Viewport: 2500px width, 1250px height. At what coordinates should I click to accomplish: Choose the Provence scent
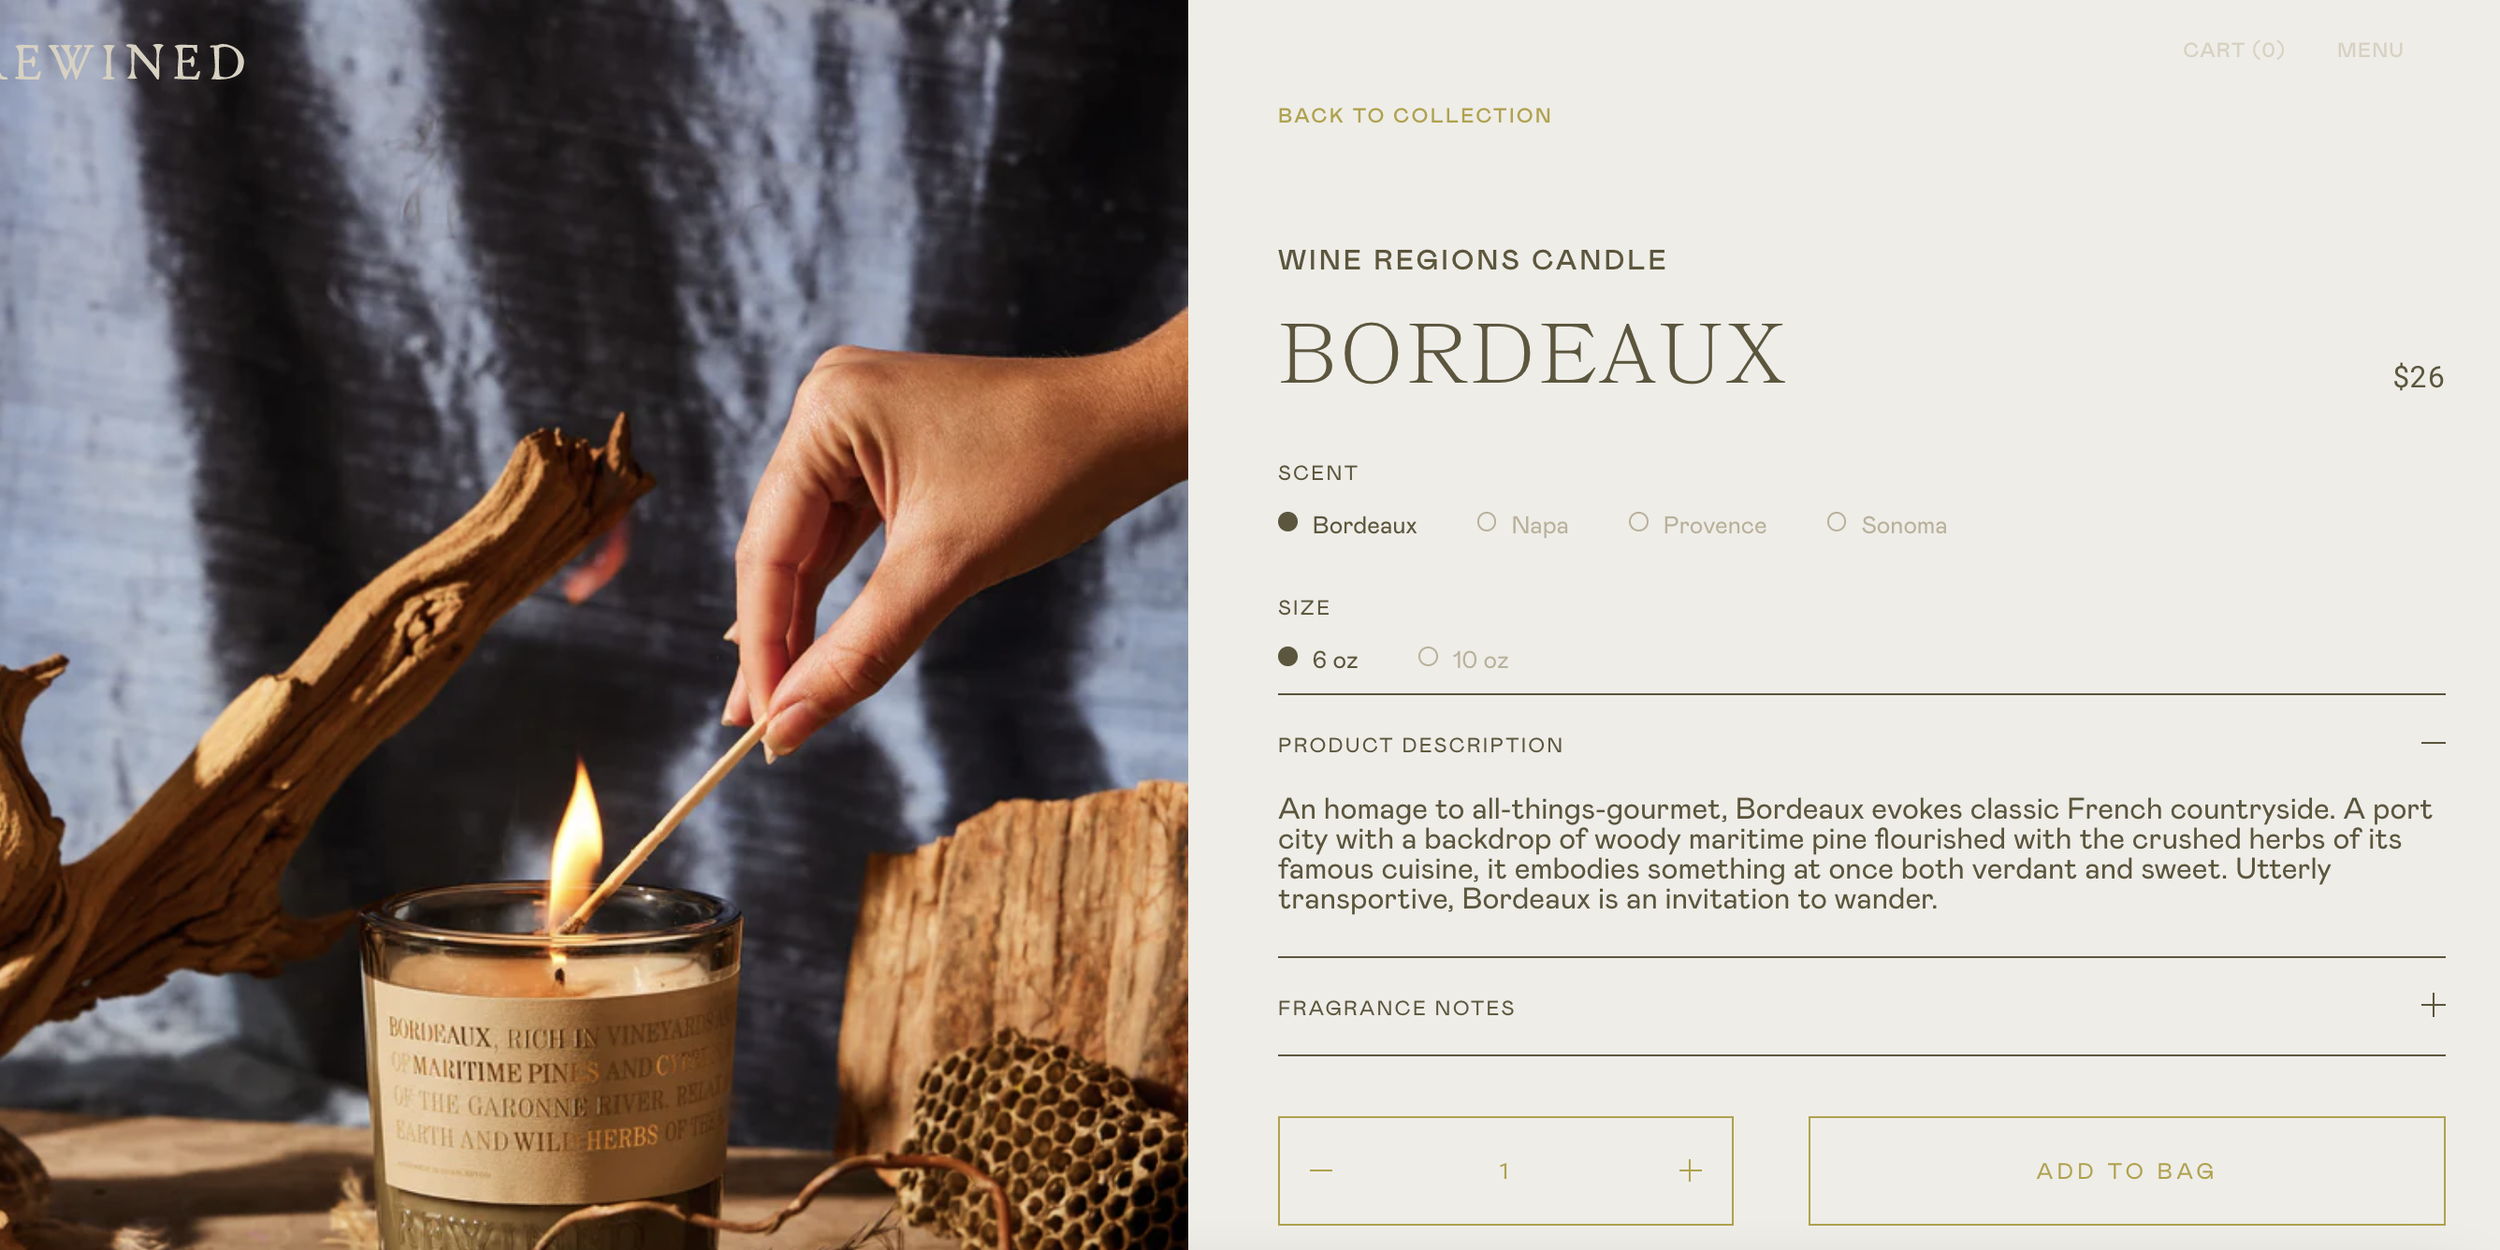pyautogui.click(x=1697, y=524)
